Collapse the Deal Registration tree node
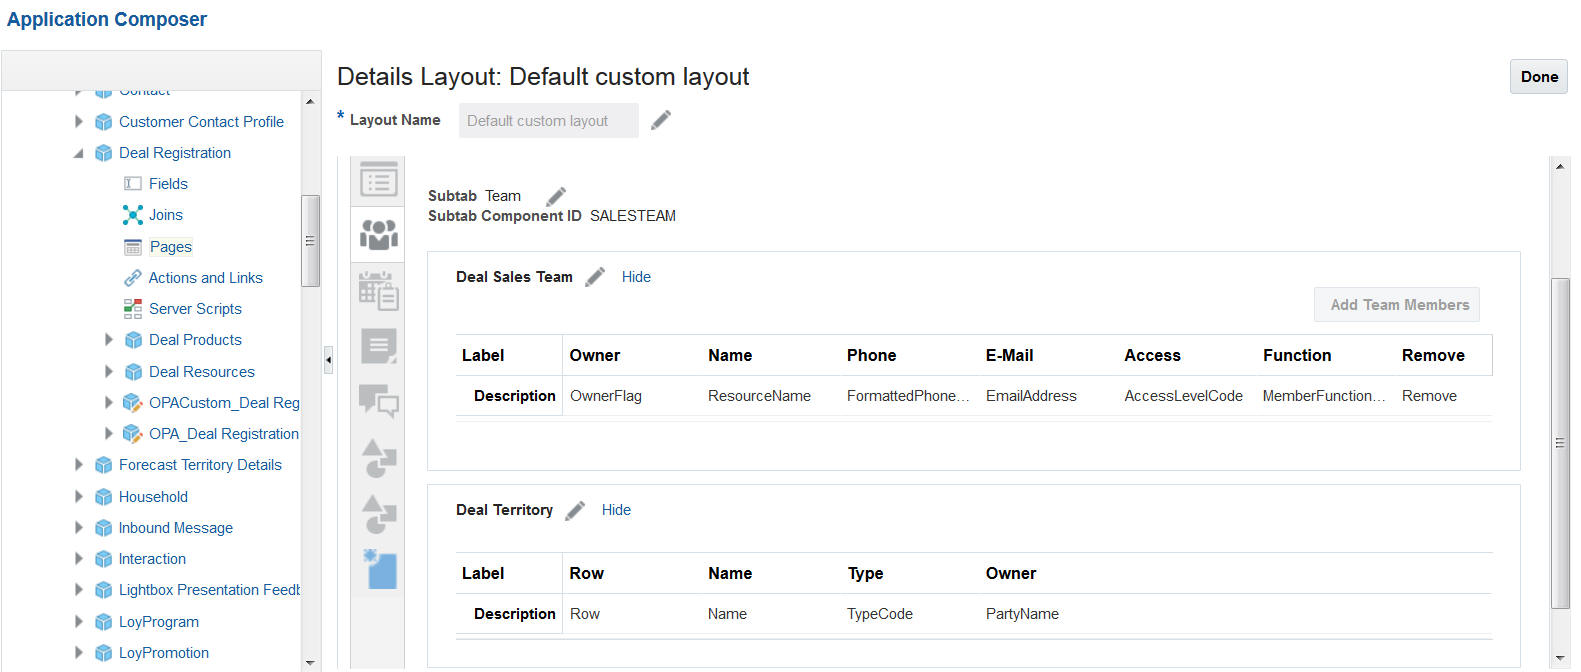The image size is (1581, 672). click(x=78, y=153)
